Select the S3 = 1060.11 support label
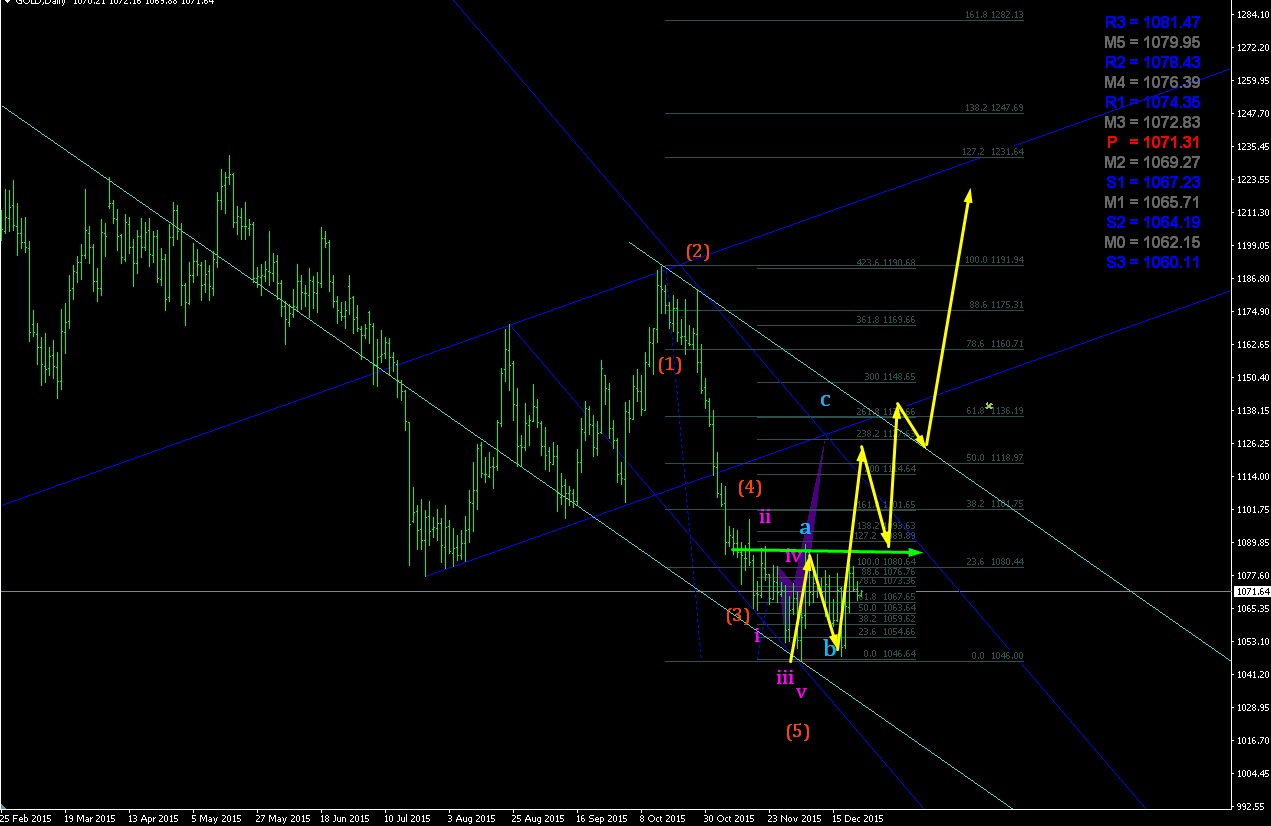Image resolution: width=1271 pixels, height=826 pixels. 1152,262
